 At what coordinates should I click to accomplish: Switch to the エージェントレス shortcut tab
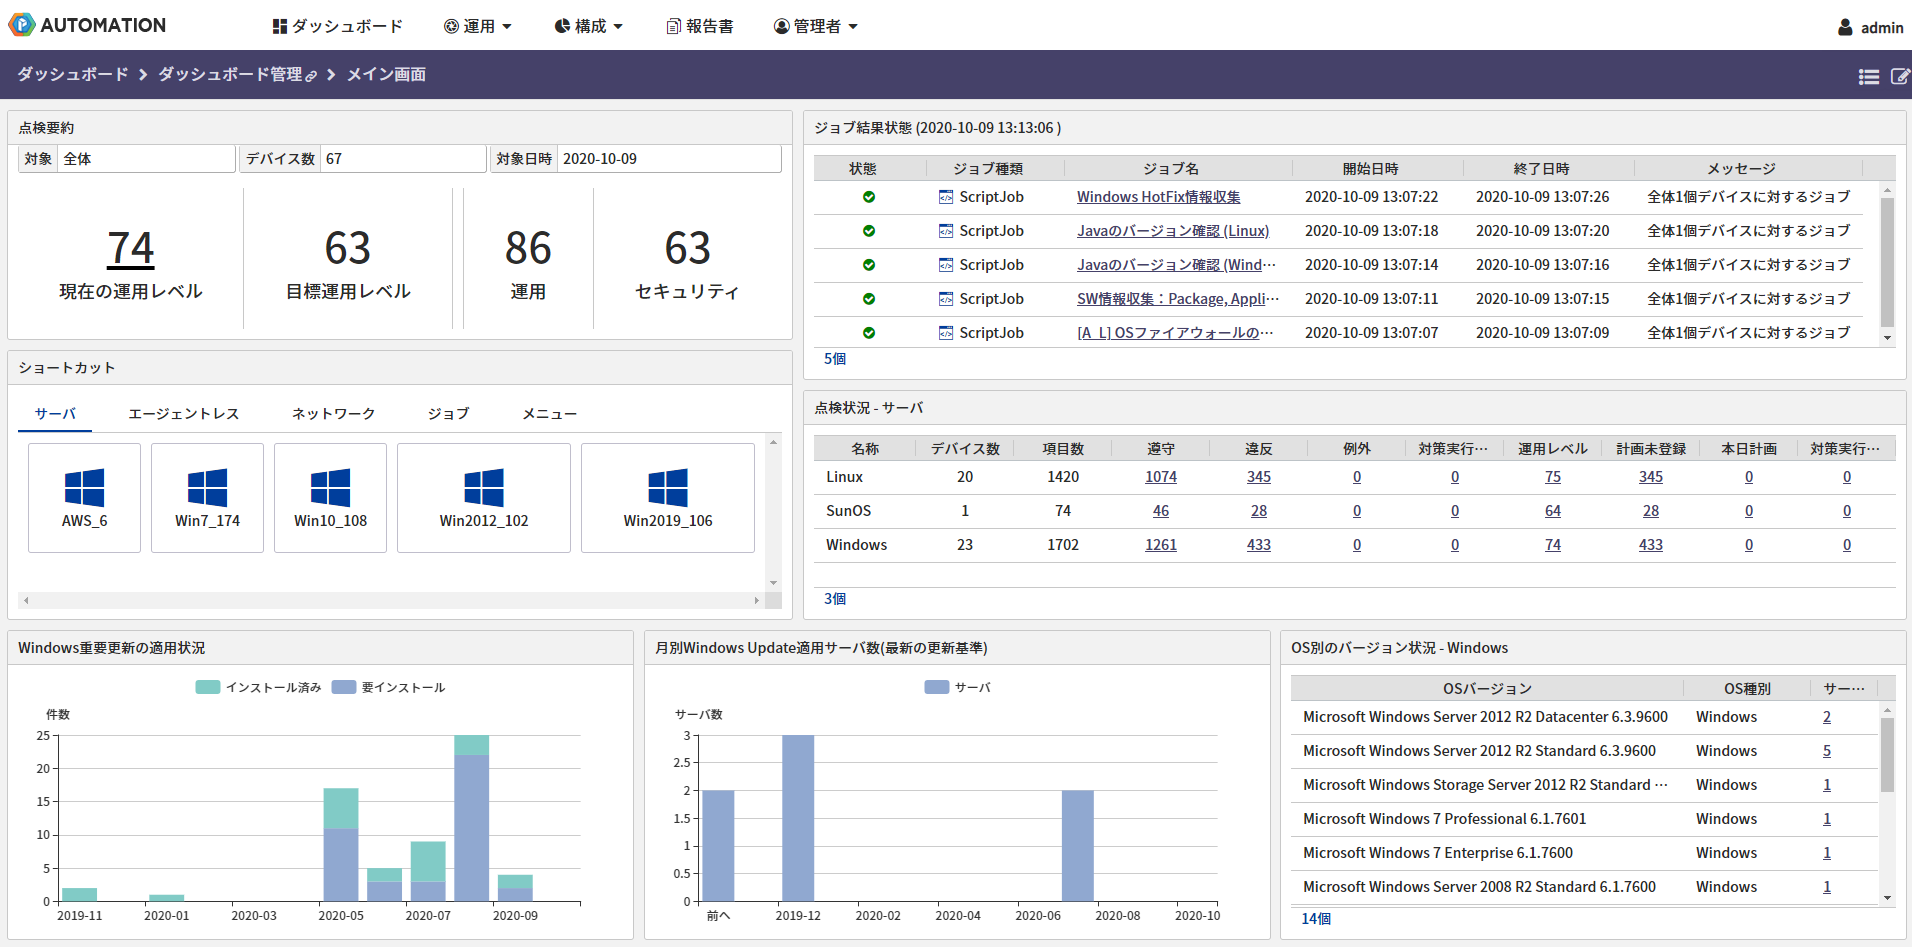click(183, 413)
